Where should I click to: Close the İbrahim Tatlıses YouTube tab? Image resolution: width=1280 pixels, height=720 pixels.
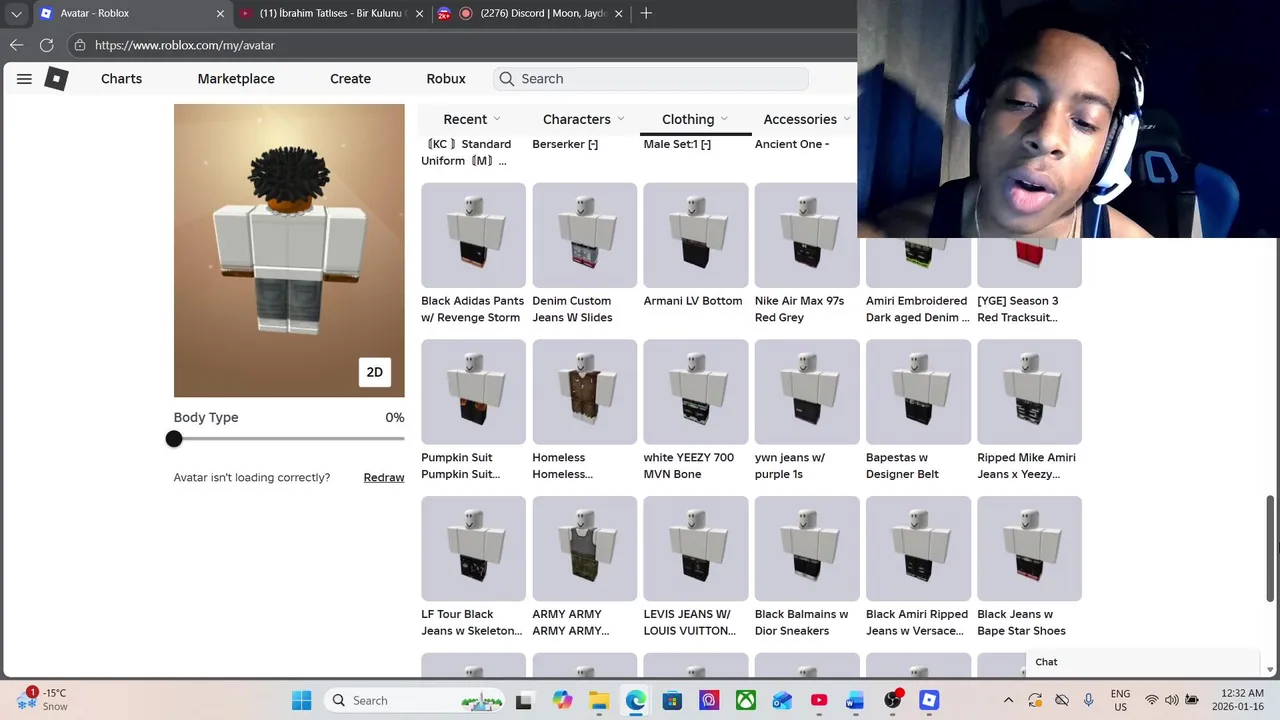click(420, 14)
